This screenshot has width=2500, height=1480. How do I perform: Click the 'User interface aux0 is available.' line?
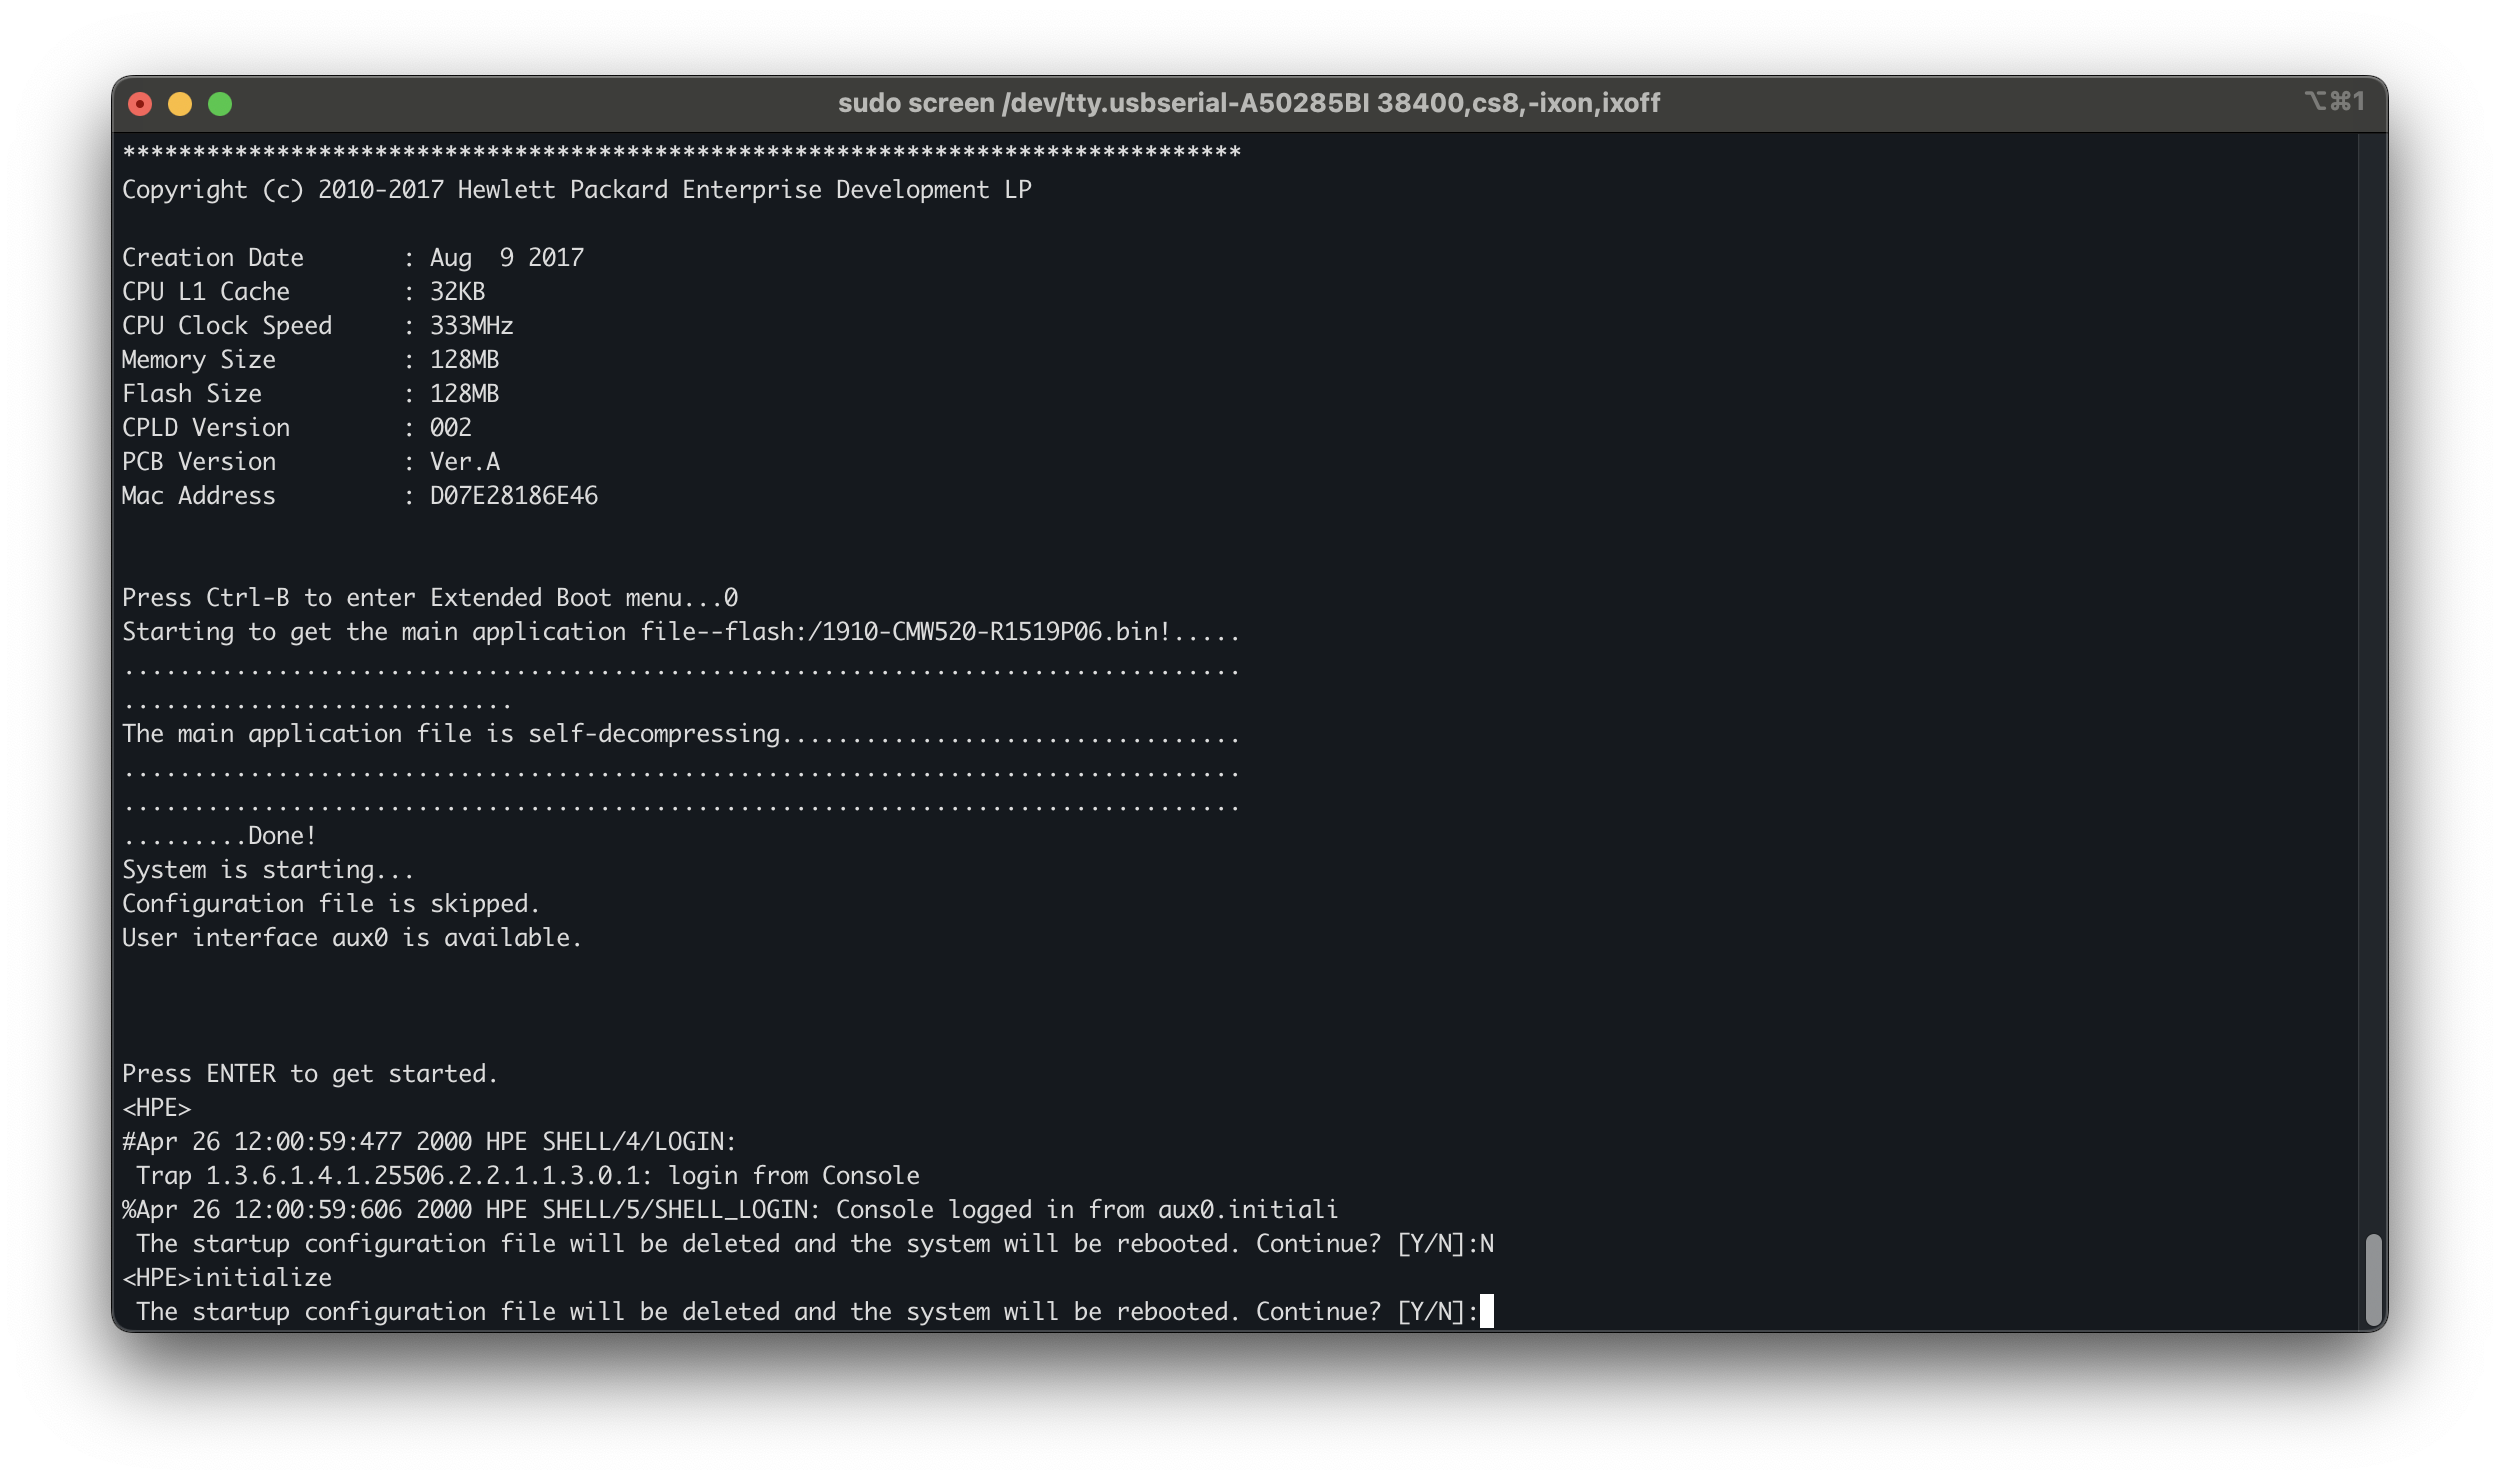352,938
